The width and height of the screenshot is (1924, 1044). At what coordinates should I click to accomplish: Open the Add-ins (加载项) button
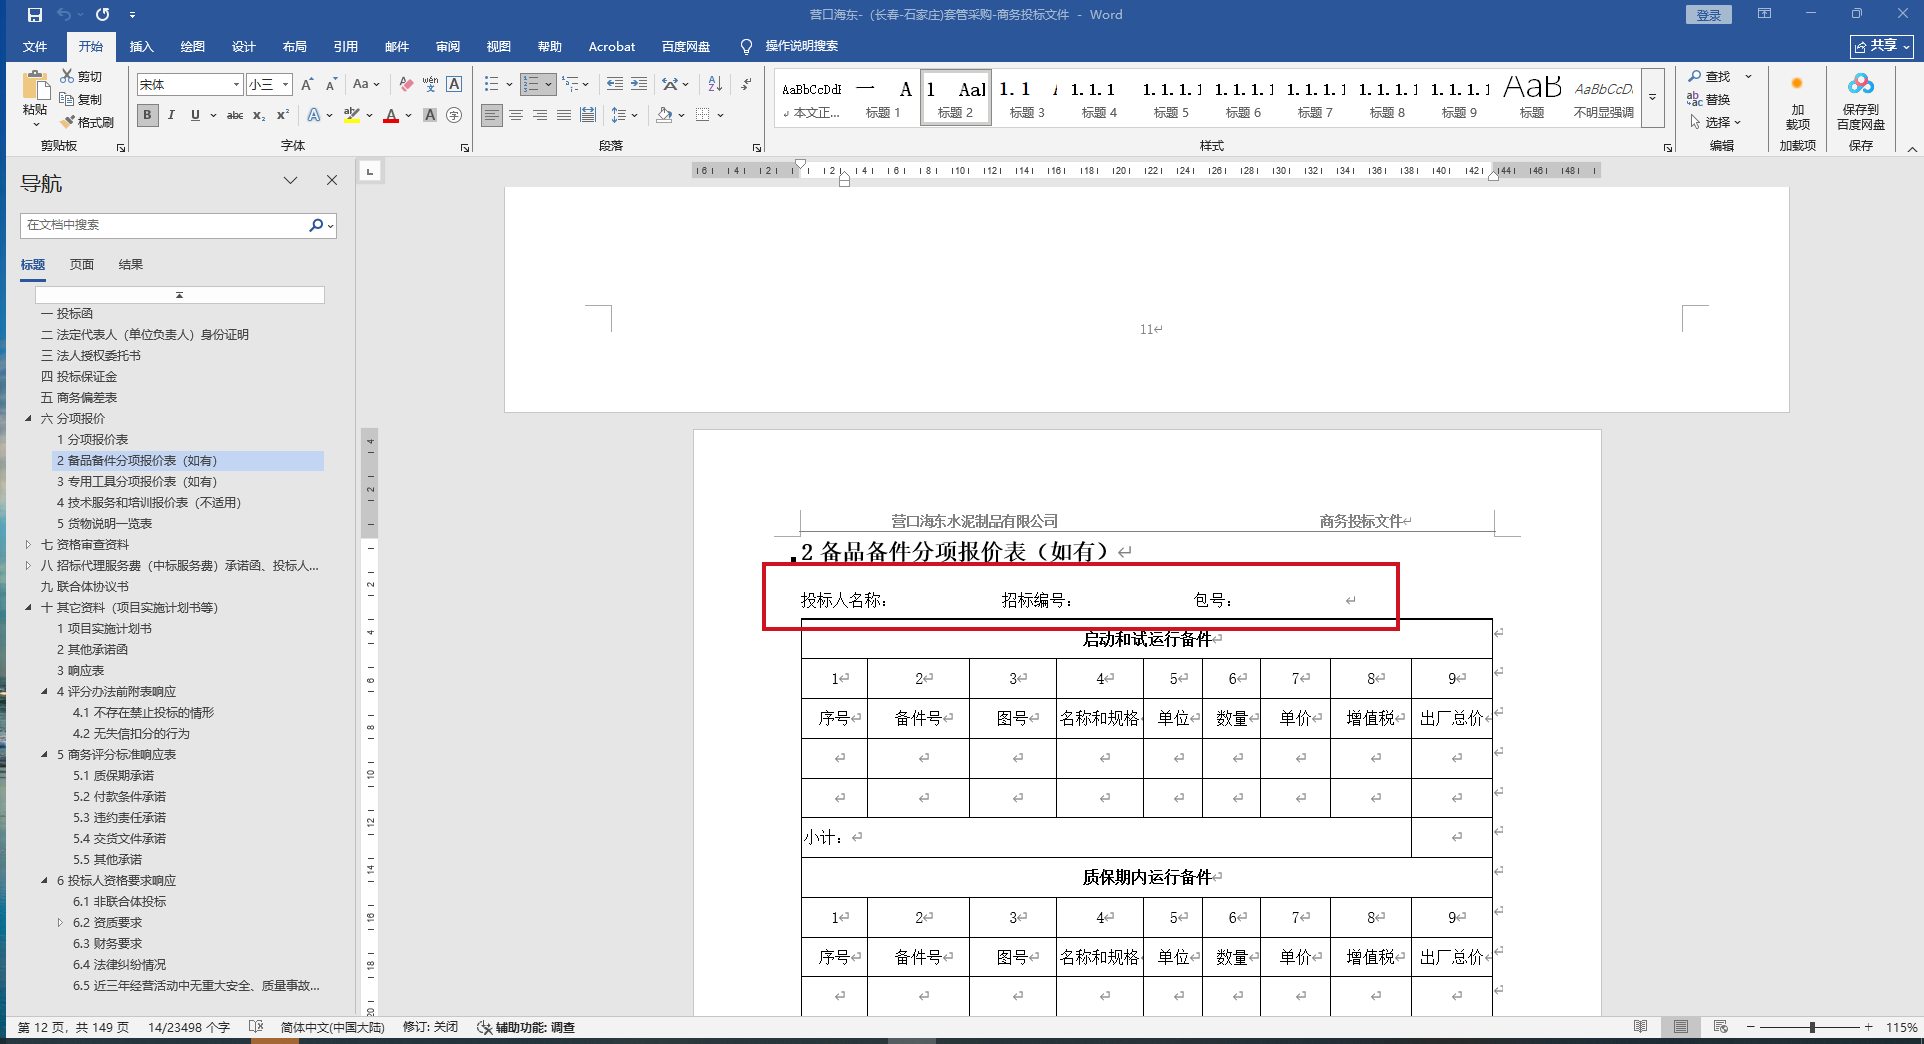point(1797,101)
